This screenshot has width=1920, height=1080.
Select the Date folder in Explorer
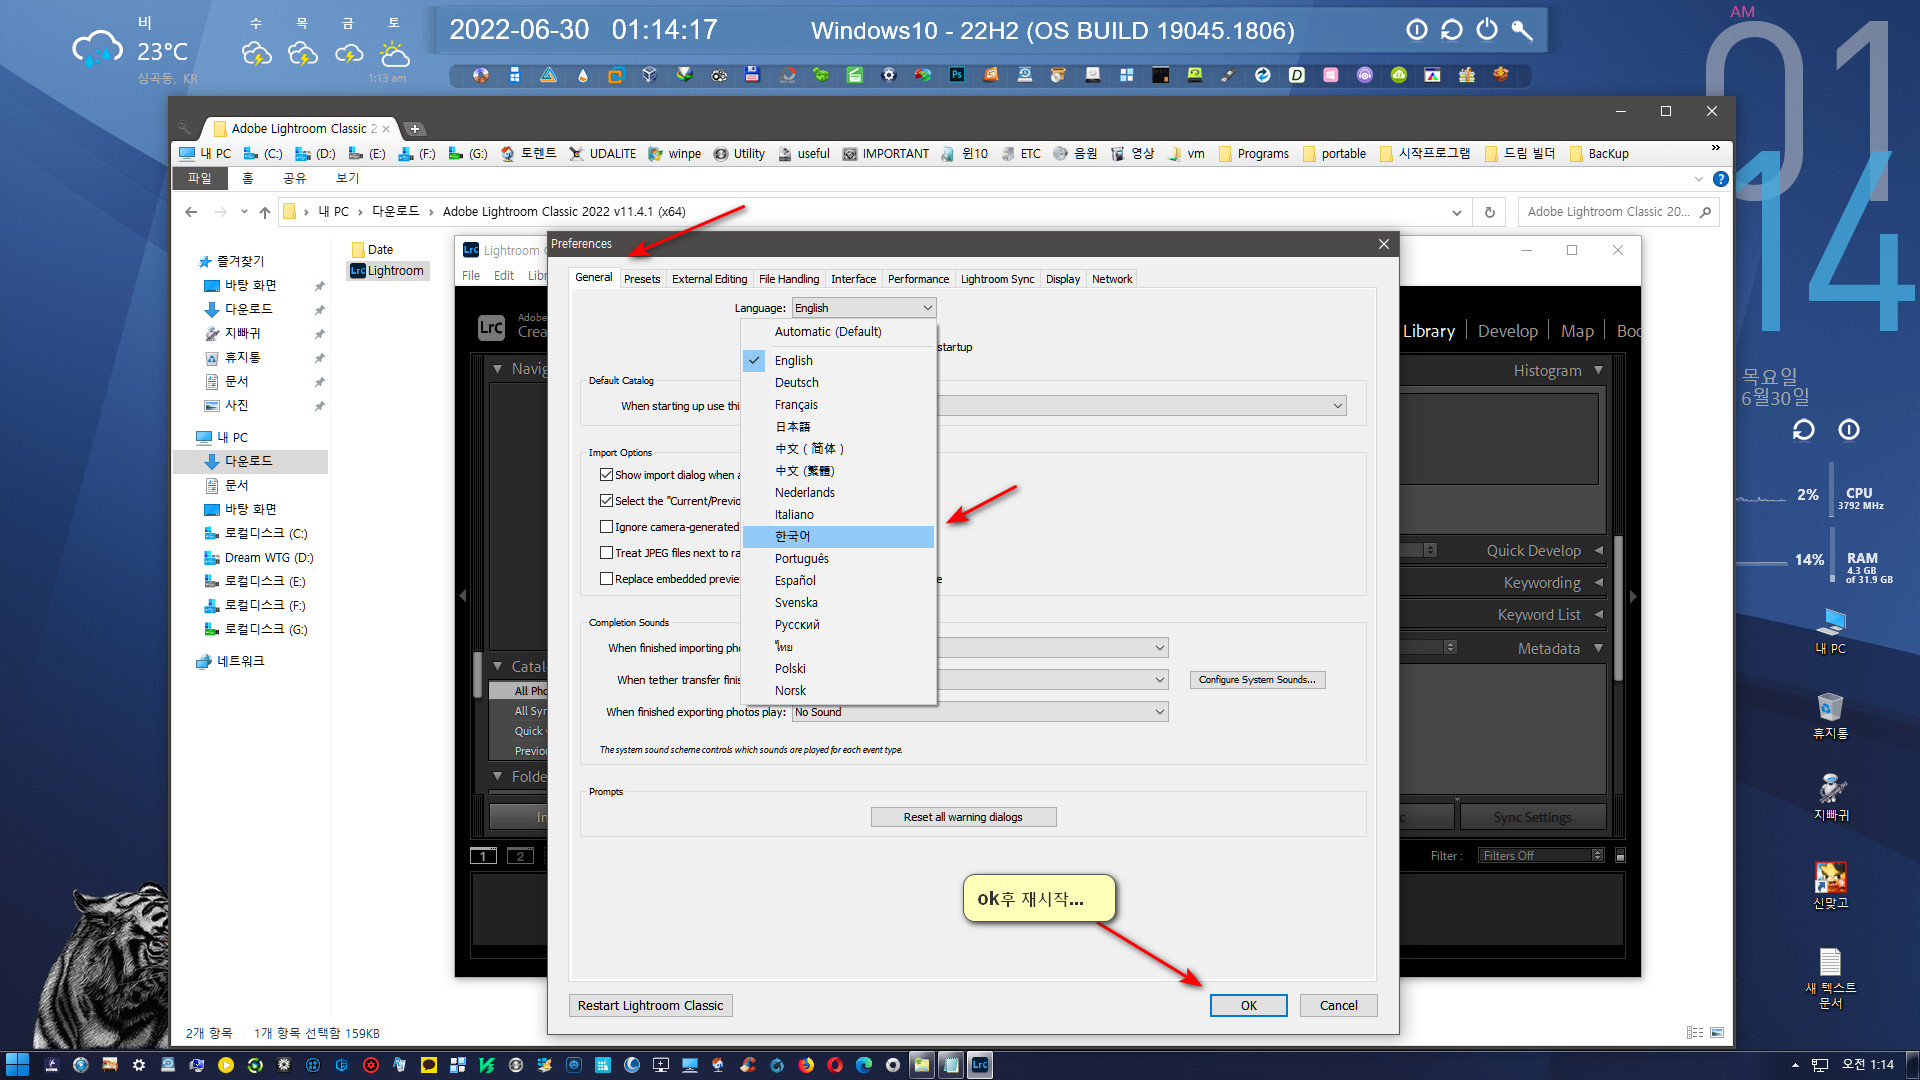click(x=372, y=250)
